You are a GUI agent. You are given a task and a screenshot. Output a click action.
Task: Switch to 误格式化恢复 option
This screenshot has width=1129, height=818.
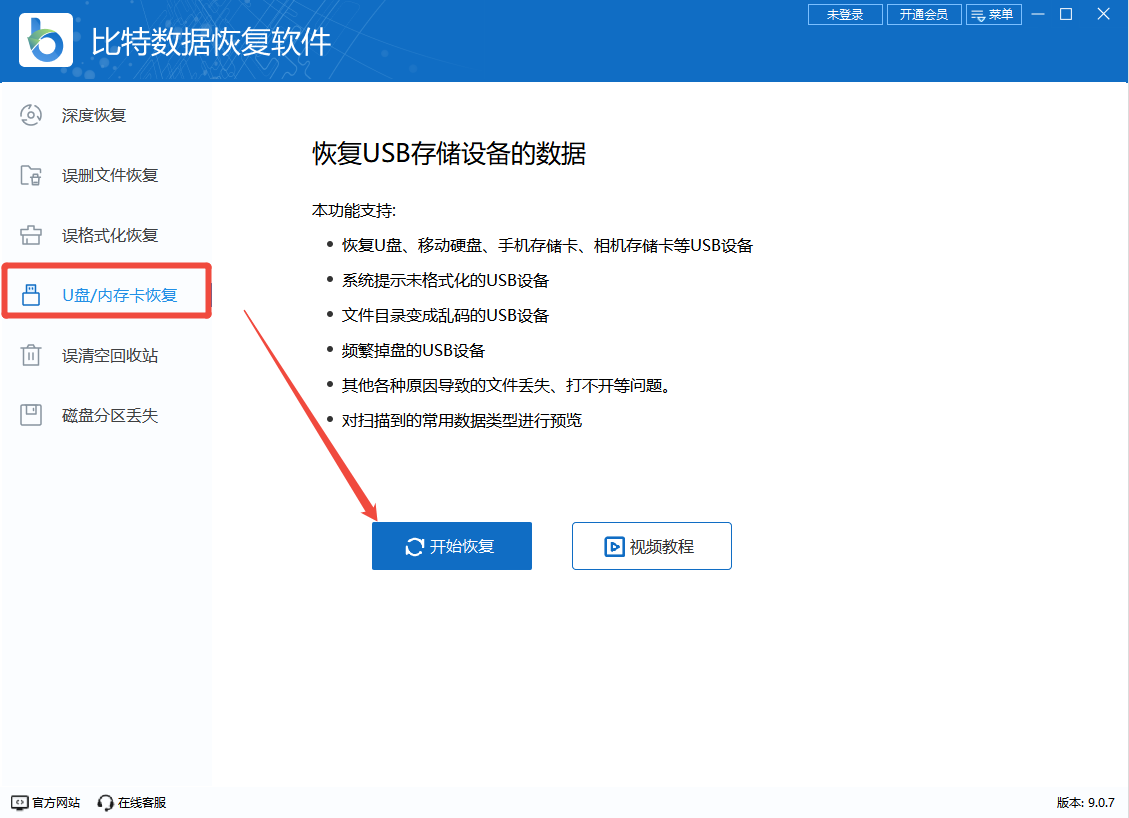(x=107, y=235)
